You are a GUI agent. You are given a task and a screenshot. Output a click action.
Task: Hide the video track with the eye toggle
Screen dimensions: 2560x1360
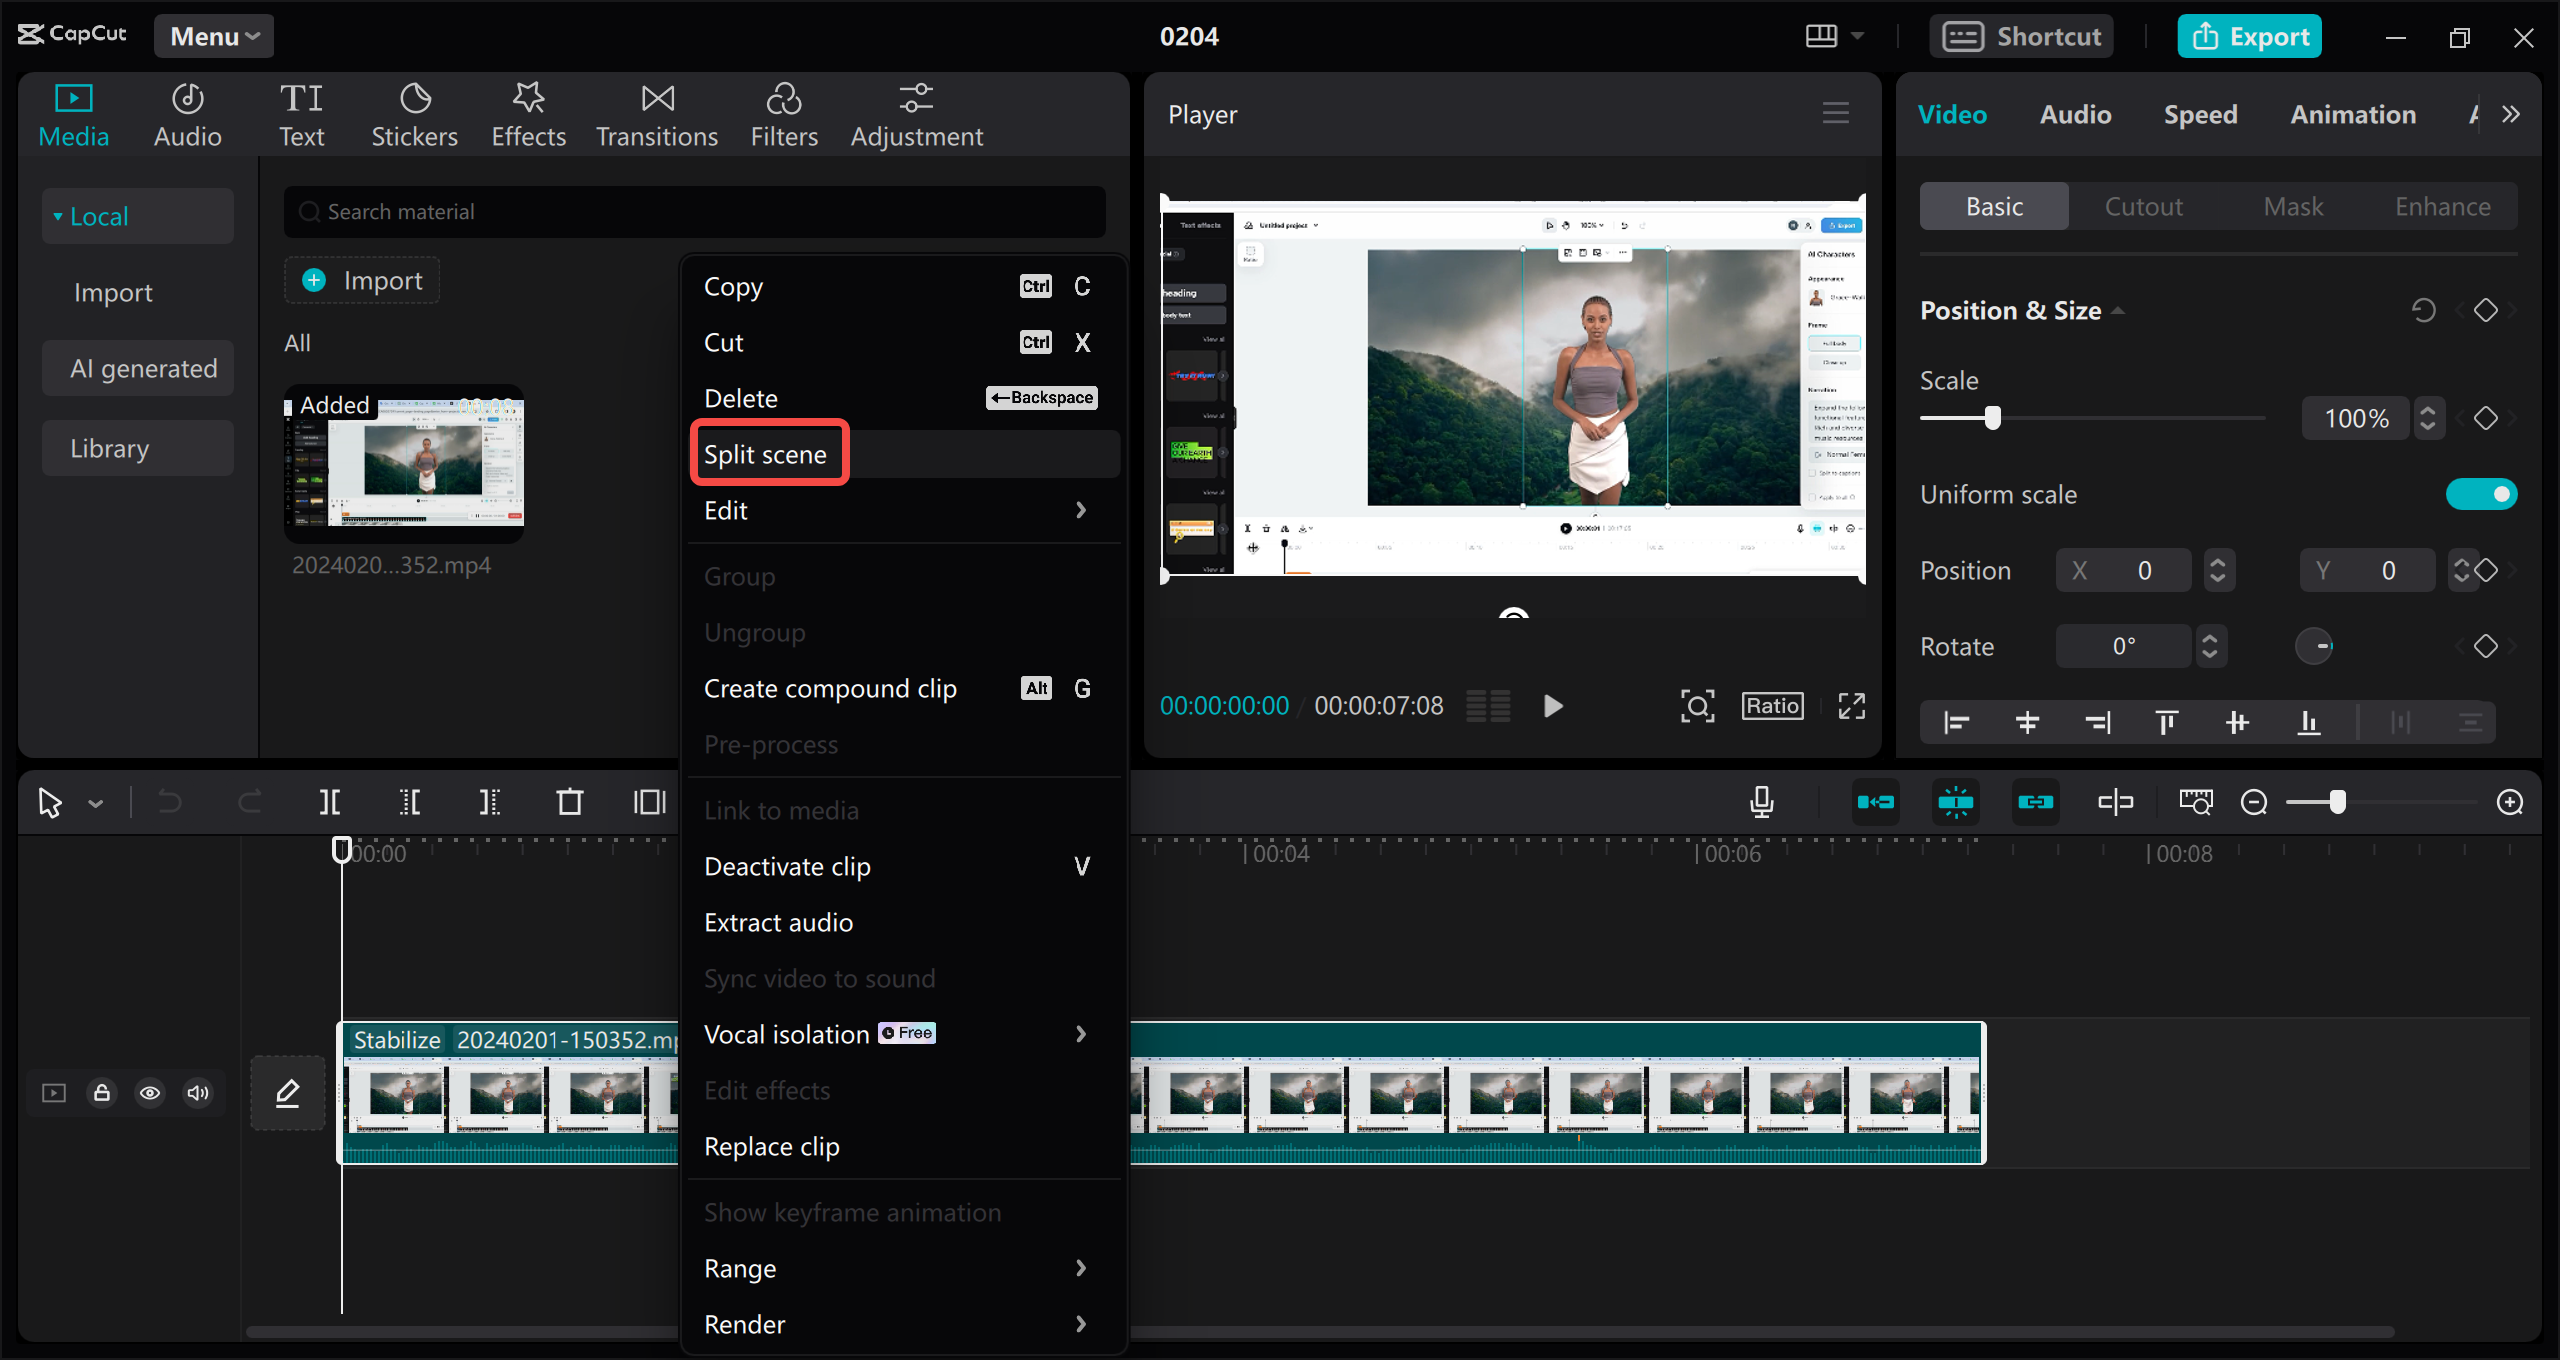150,1093
